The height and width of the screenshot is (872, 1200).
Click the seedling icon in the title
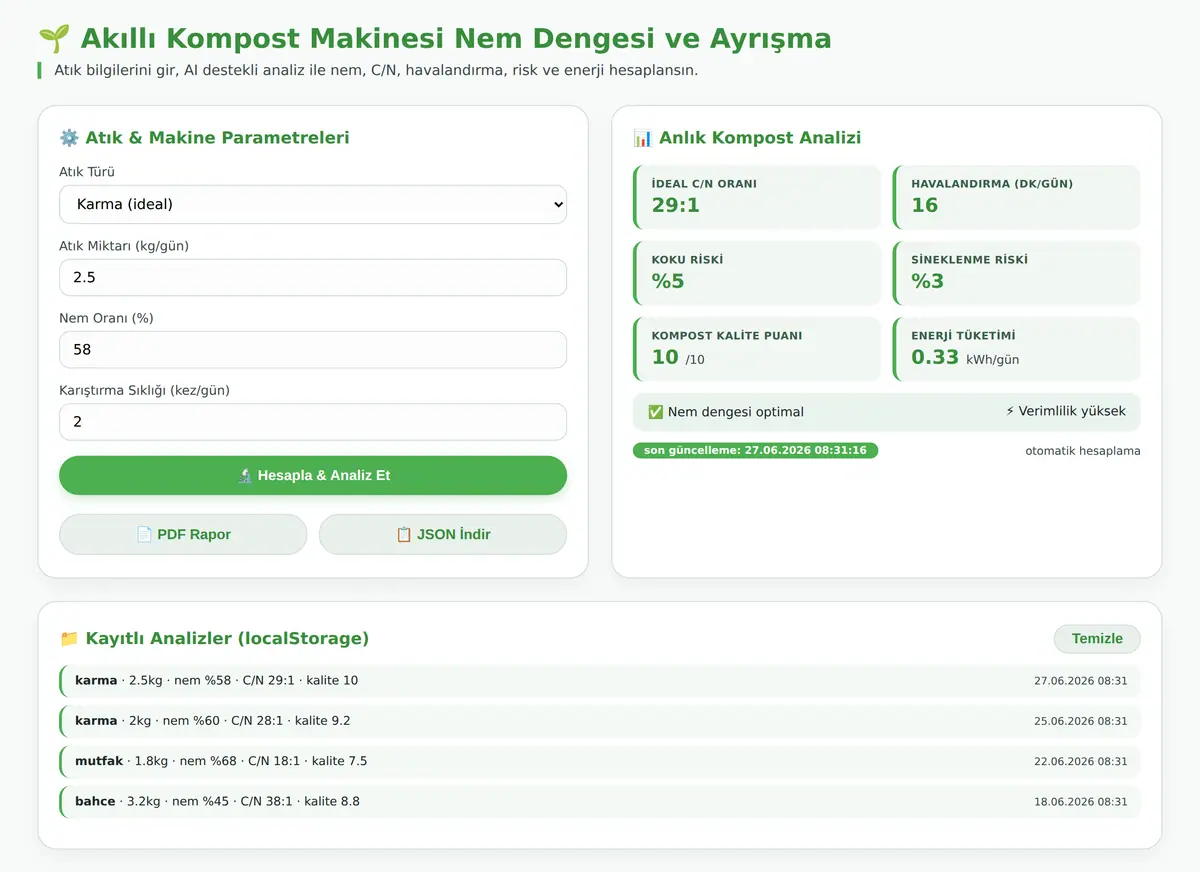tap(53, 39)
